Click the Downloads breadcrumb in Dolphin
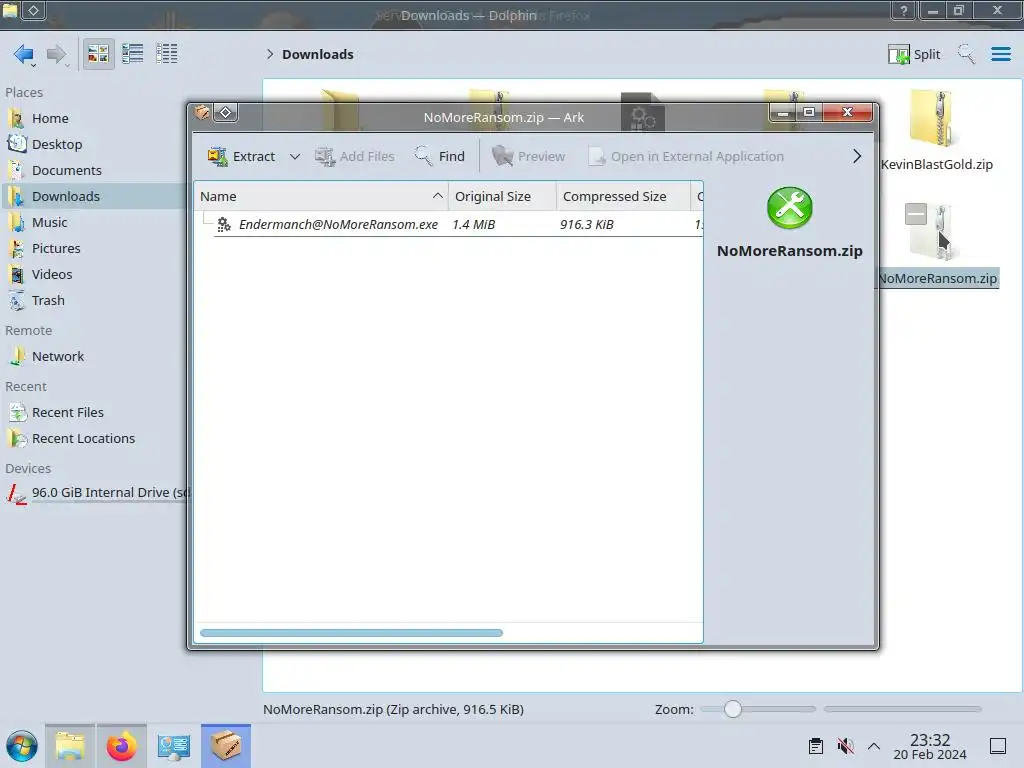Viewport: 1024px width, 768px height. 317,54
